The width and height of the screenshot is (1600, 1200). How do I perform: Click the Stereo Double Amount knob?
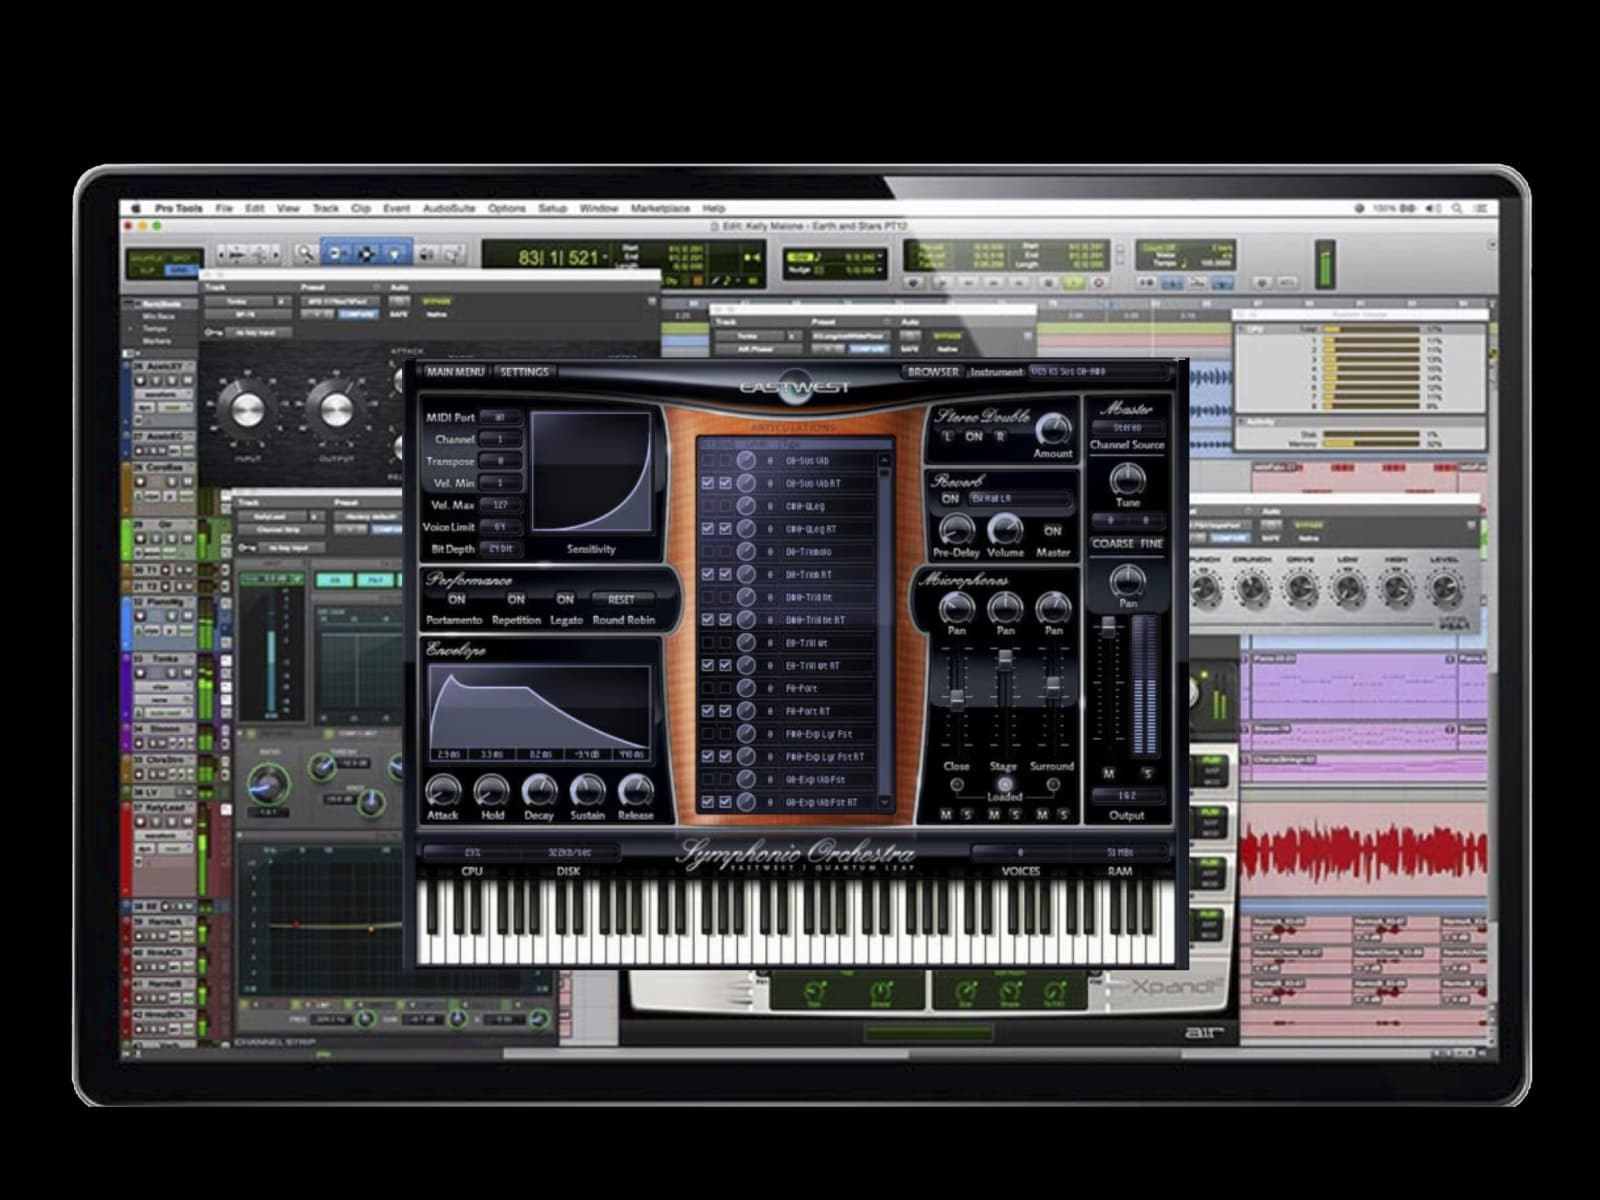[1052, 429]
